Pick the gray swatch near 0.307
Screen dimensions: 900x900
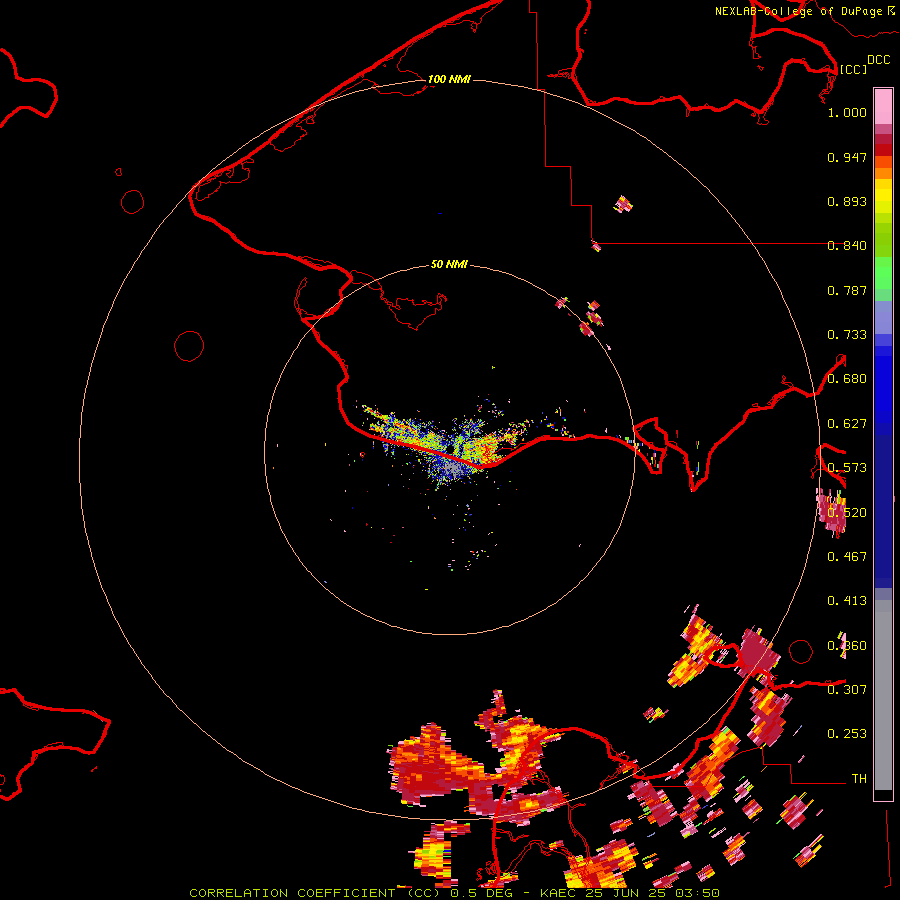883,700
